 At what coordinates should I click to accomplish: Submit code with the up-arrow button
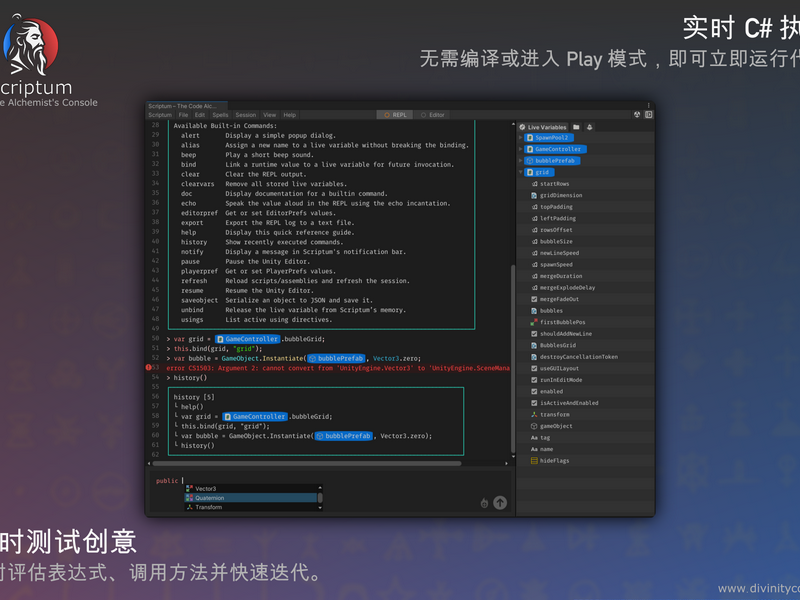tap(500, 503)
